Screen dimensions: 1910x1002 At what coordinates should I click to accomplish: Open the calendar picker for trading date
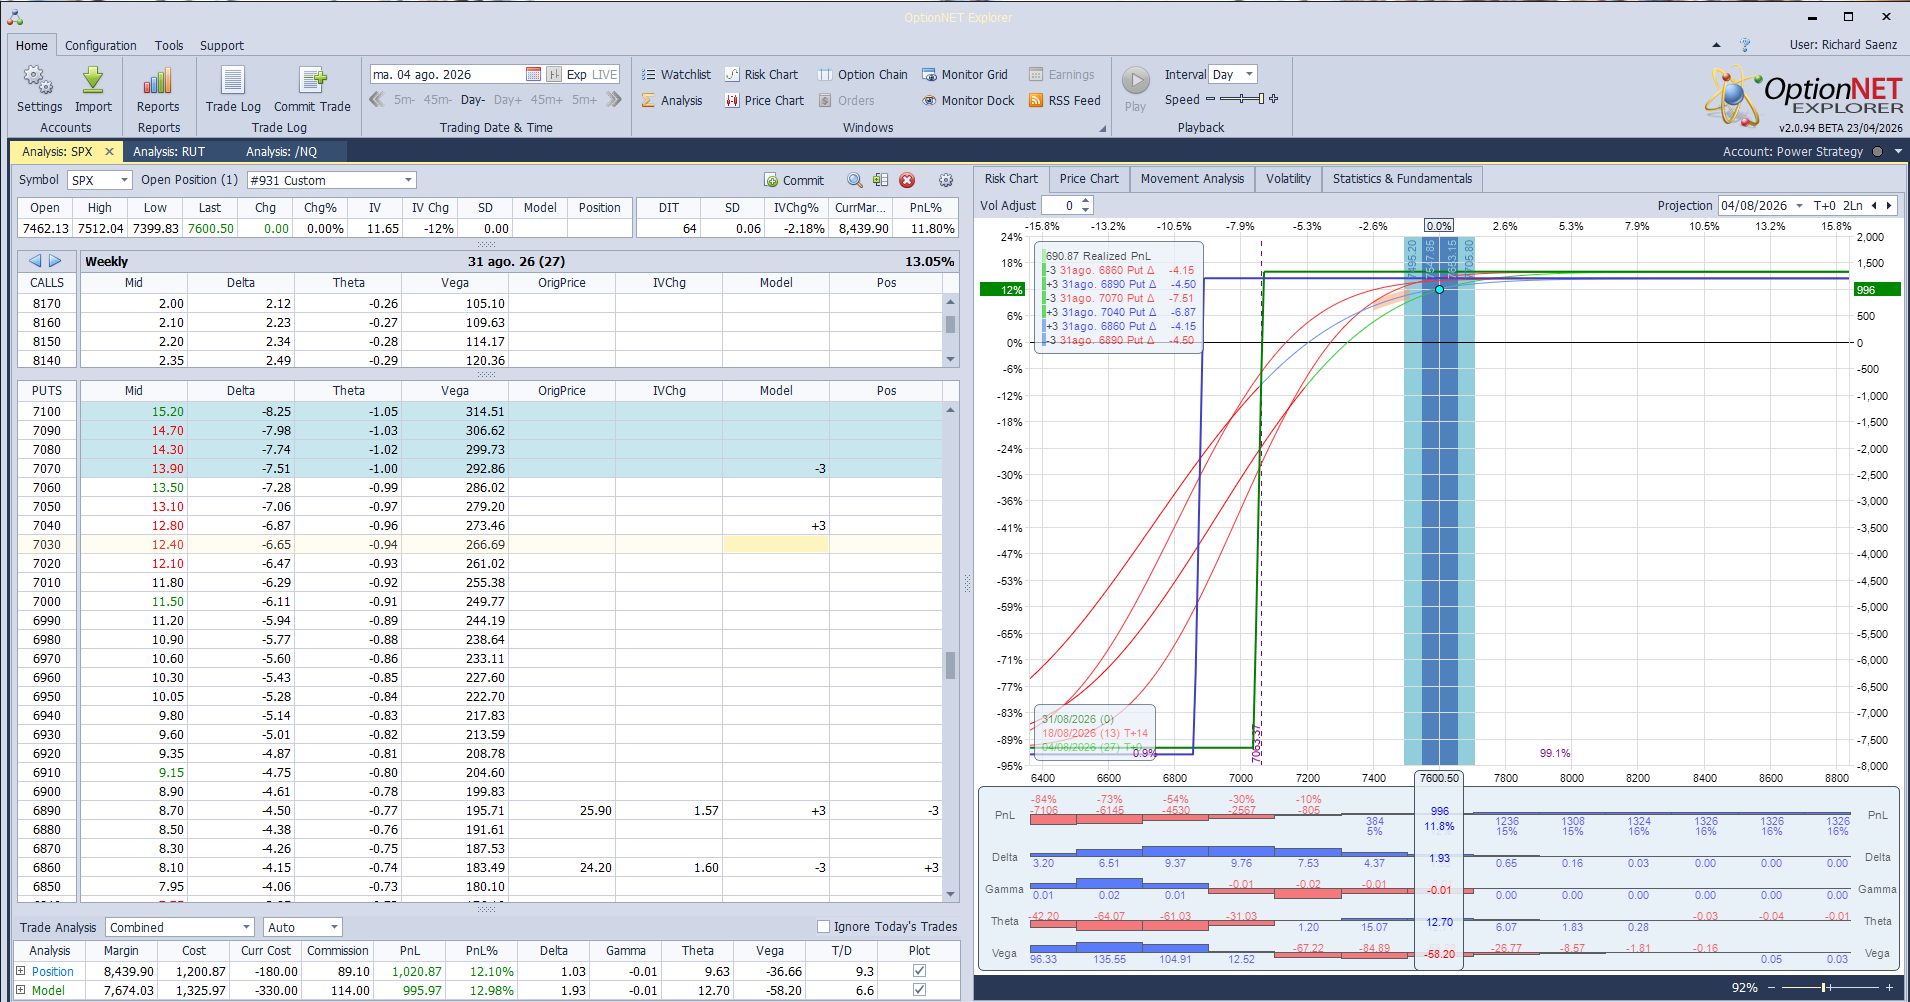click(533, 74)
